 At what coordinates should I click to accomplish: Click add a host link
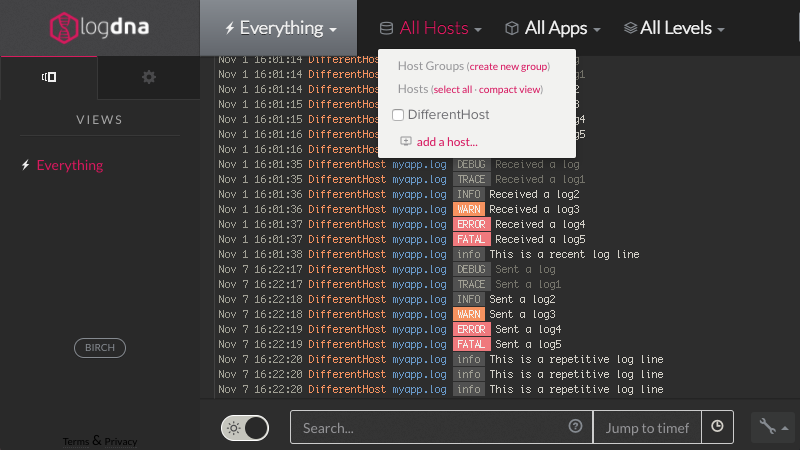tap(447, 142)
